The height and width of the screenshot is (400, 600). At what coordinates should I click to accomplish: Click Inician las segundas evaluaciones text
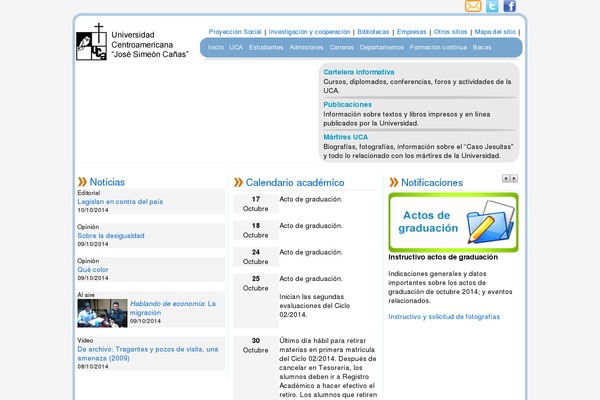tap(315, 305)
